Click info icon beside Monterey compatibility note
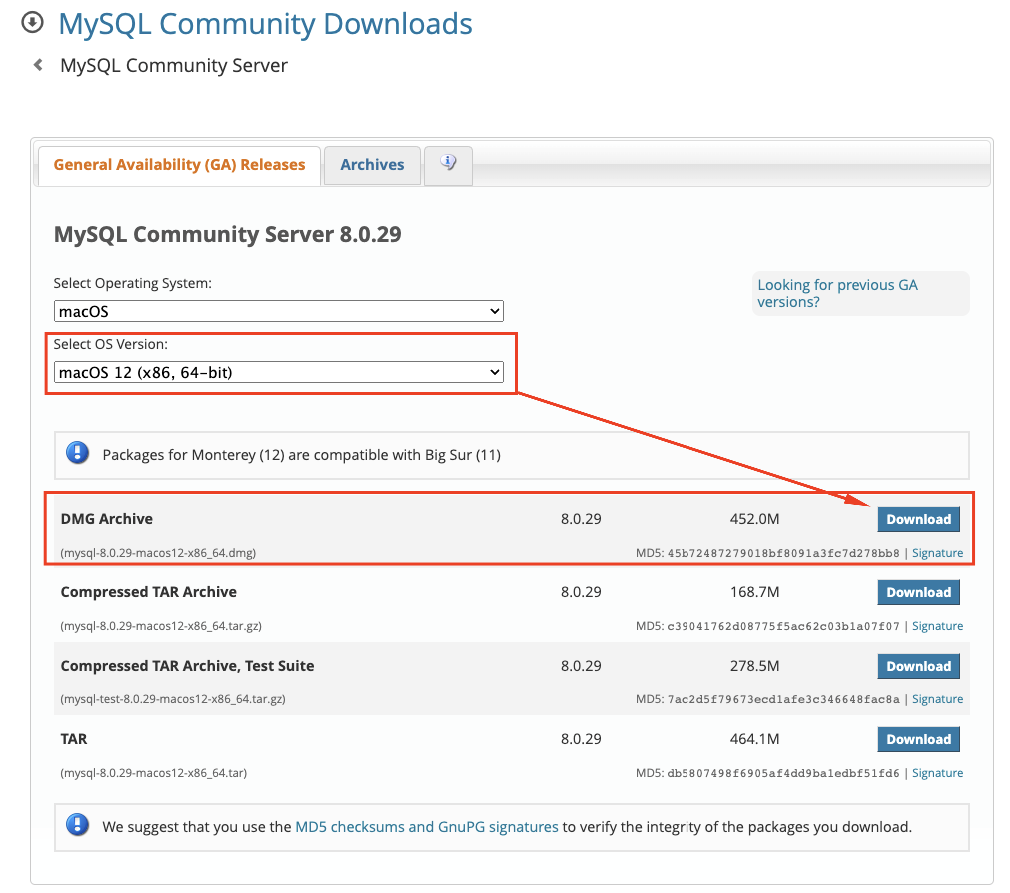The height and width of the screenshot is (893, 1010). pos(77,453)
